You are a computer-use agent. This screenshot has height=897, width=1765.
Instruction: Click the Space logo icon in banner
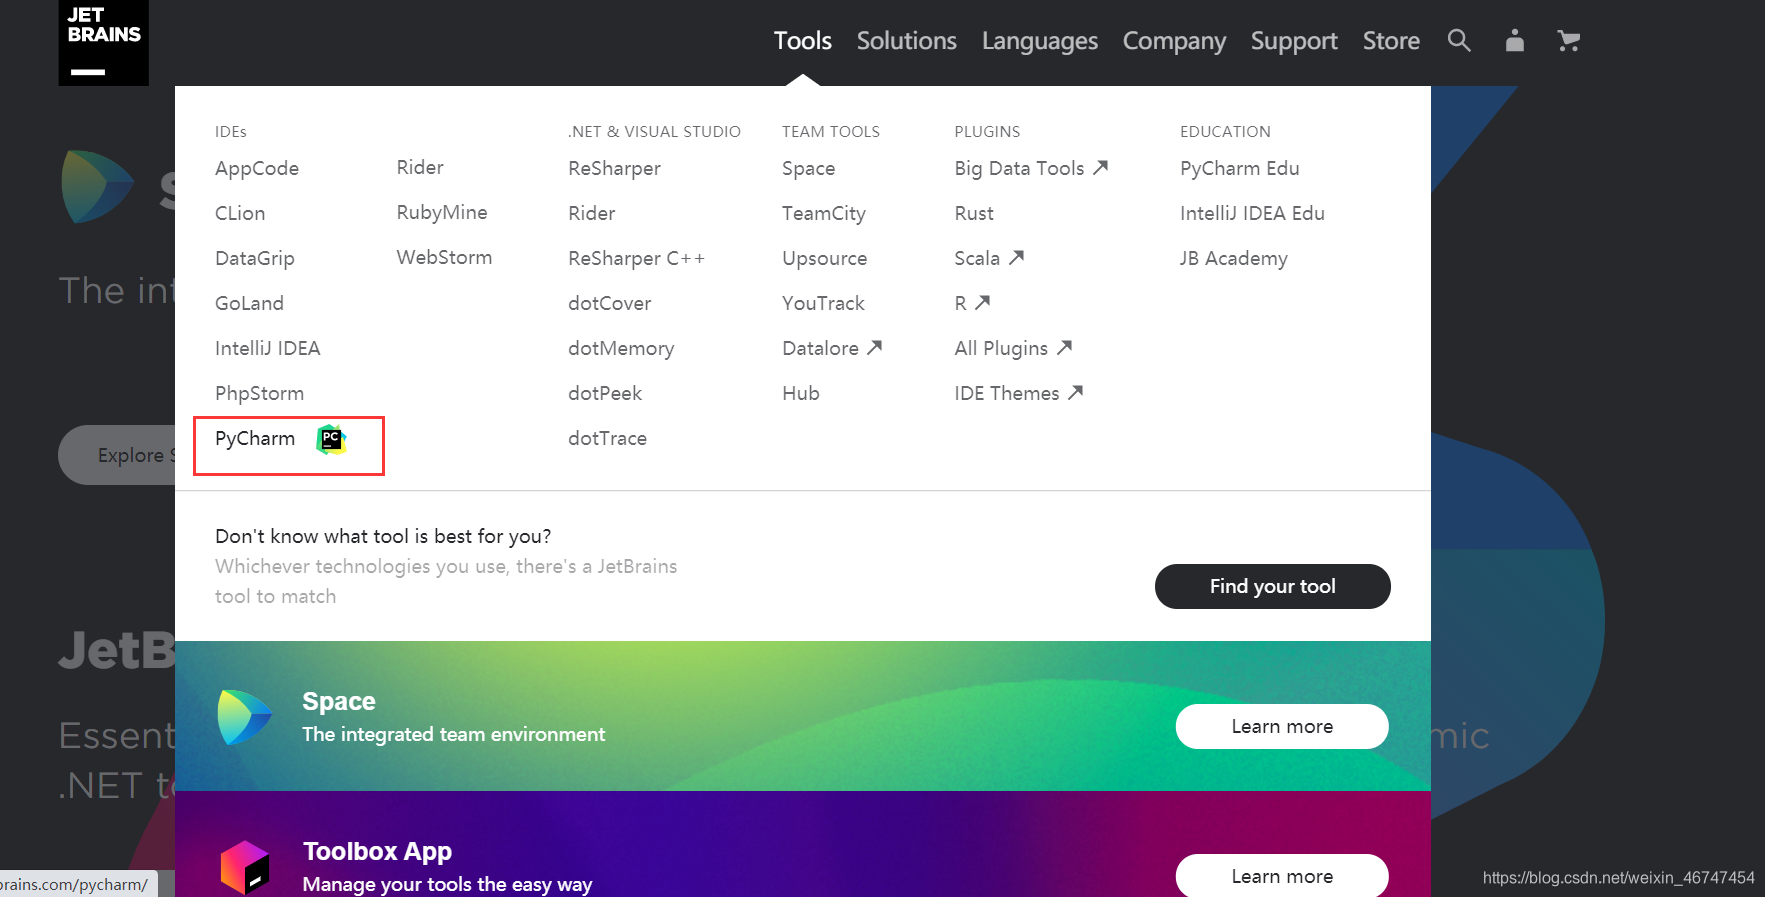click(245, 717)
